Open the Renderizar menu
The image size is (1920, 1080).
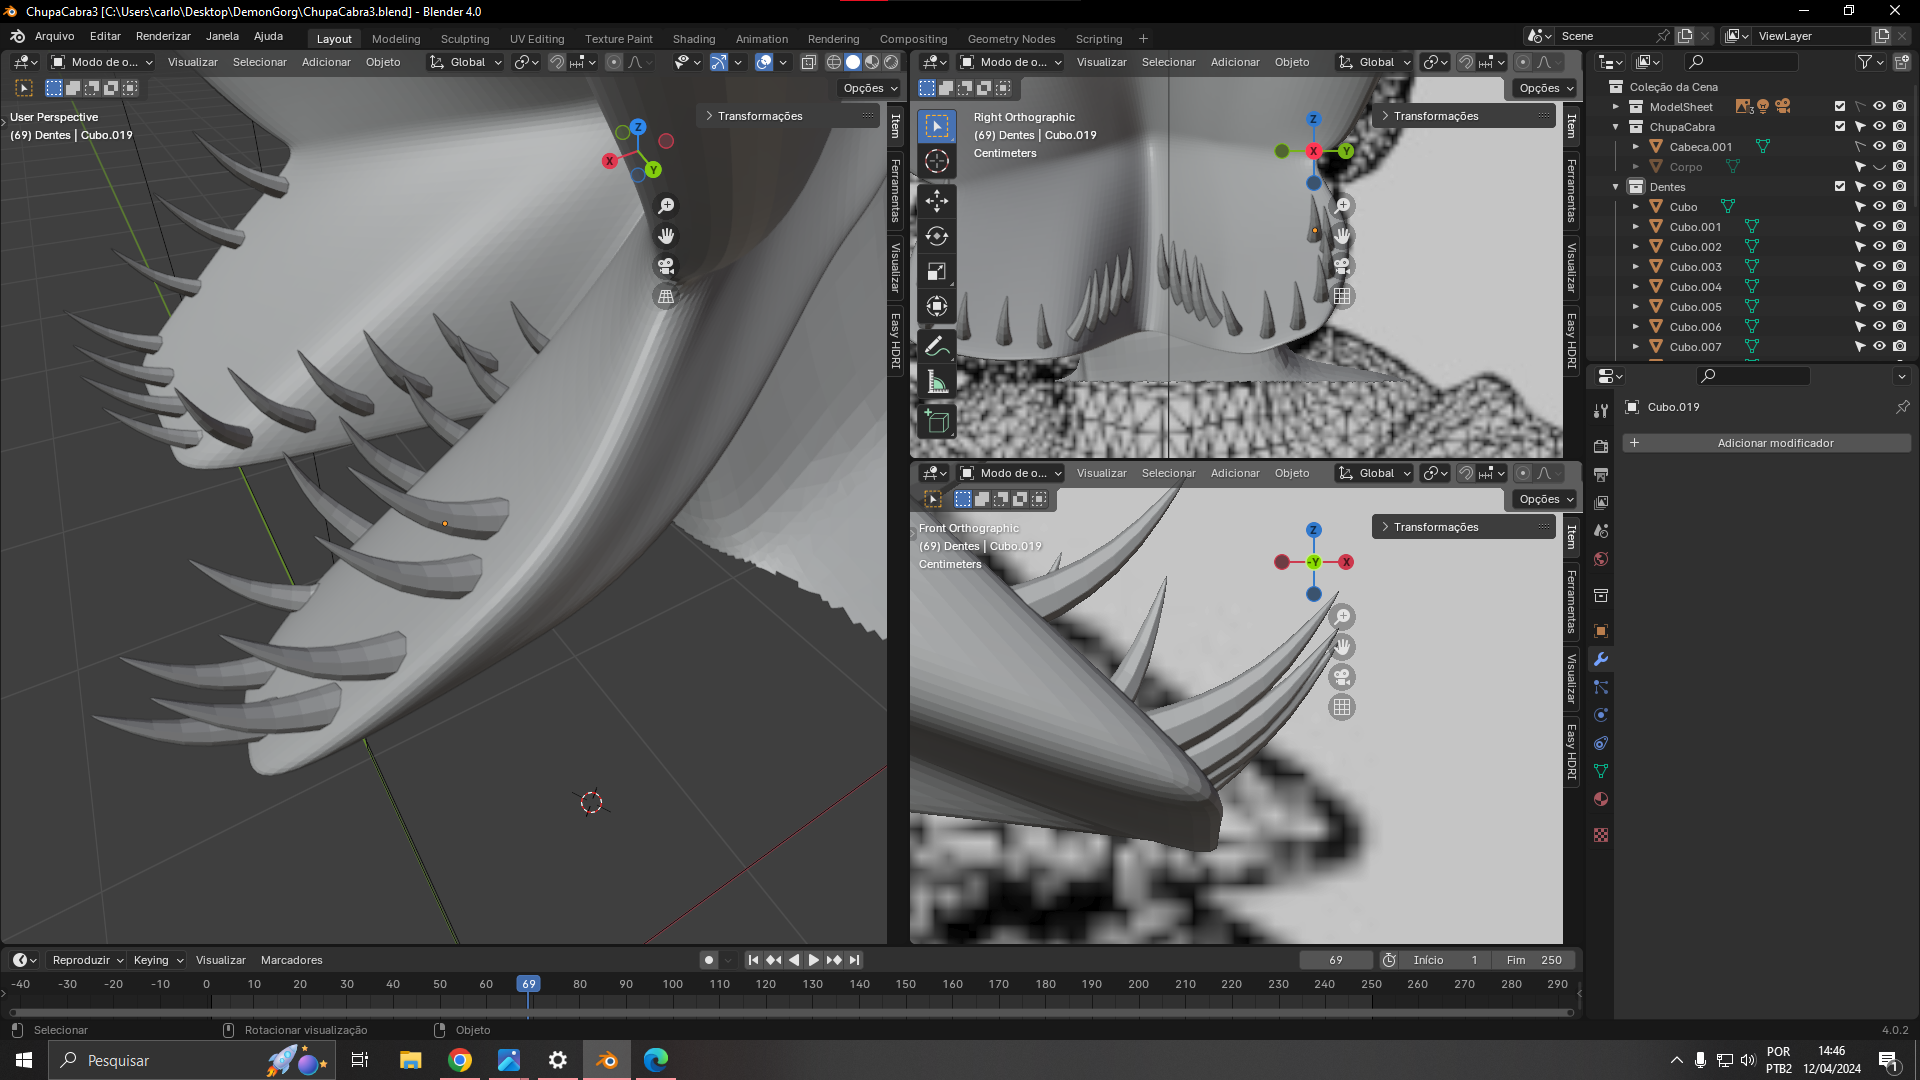coord(163,36)
